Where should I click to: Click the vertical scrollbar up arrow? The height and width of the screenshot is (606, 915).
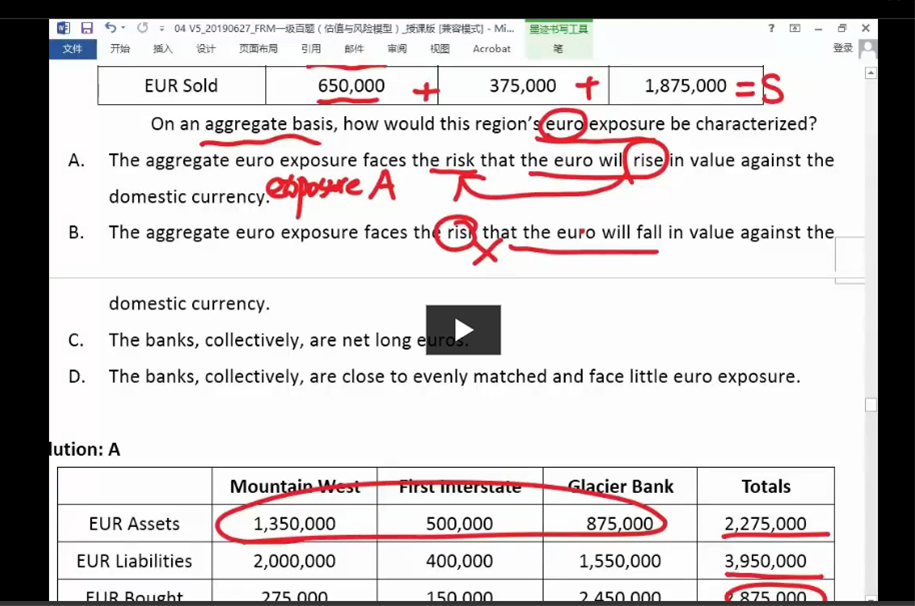(871, 73)
